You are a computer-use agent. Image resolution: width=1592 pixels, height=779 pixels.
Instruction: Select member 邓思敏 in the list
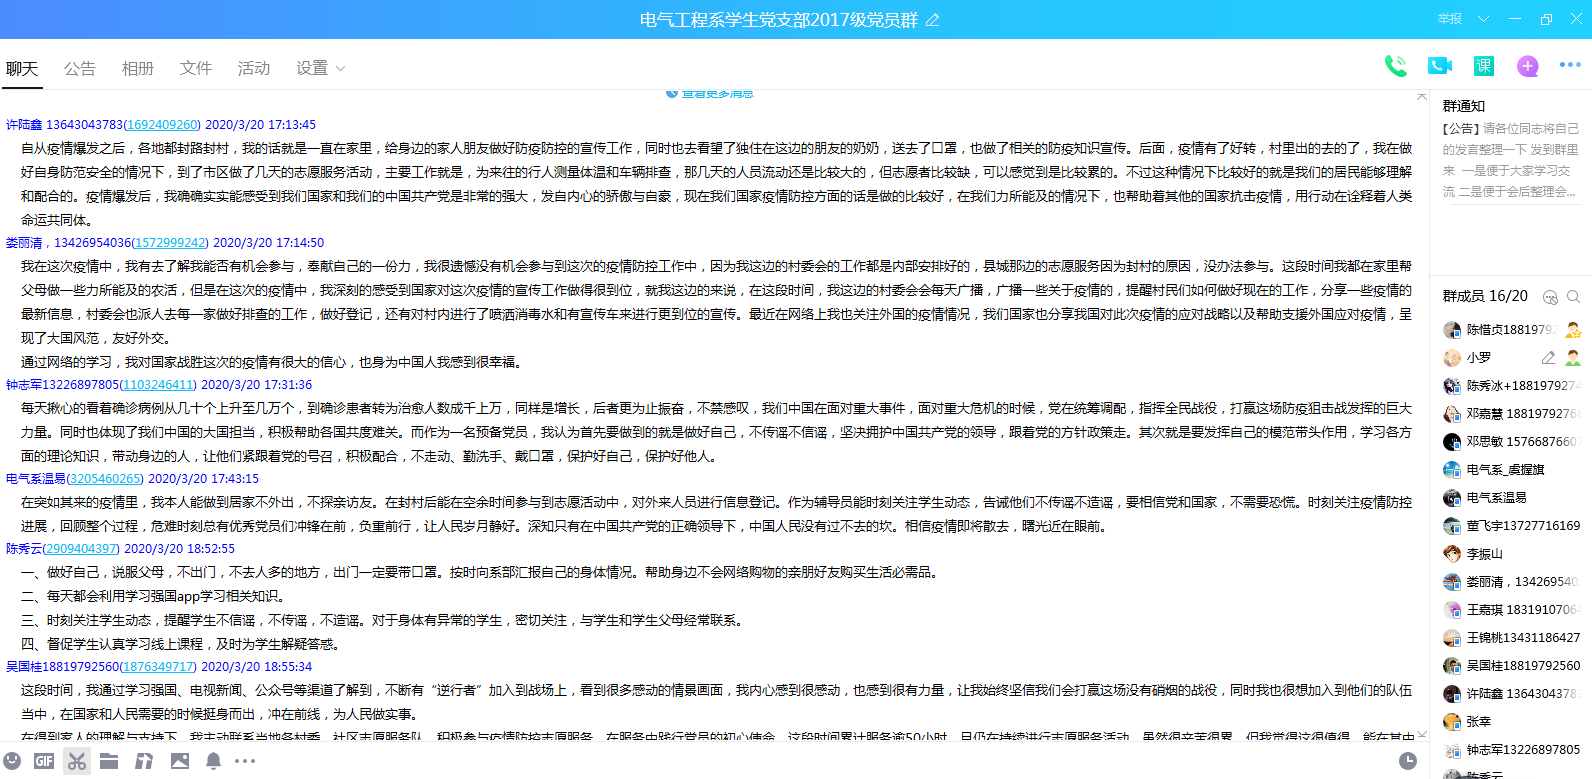(1510, 442)
